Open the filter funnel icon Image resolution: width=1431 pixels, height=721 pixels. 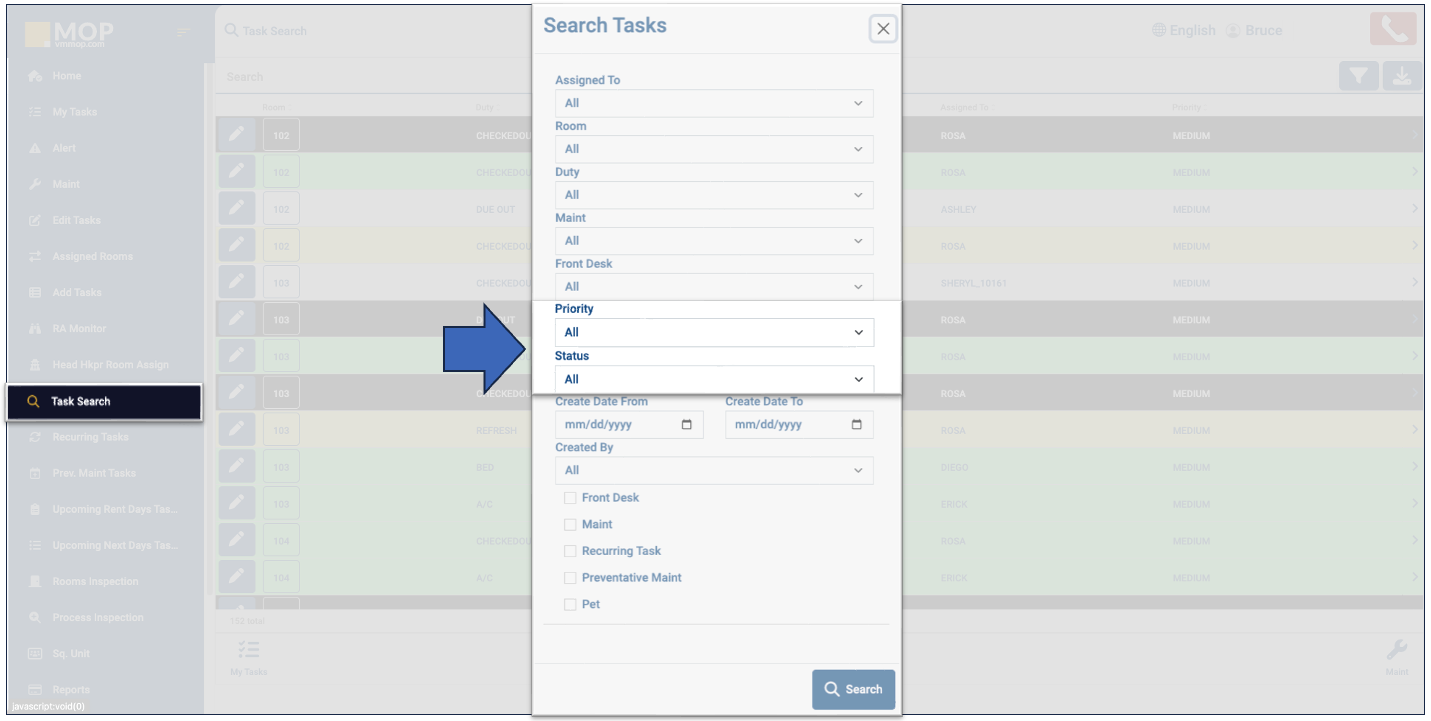coord(1358,77)
